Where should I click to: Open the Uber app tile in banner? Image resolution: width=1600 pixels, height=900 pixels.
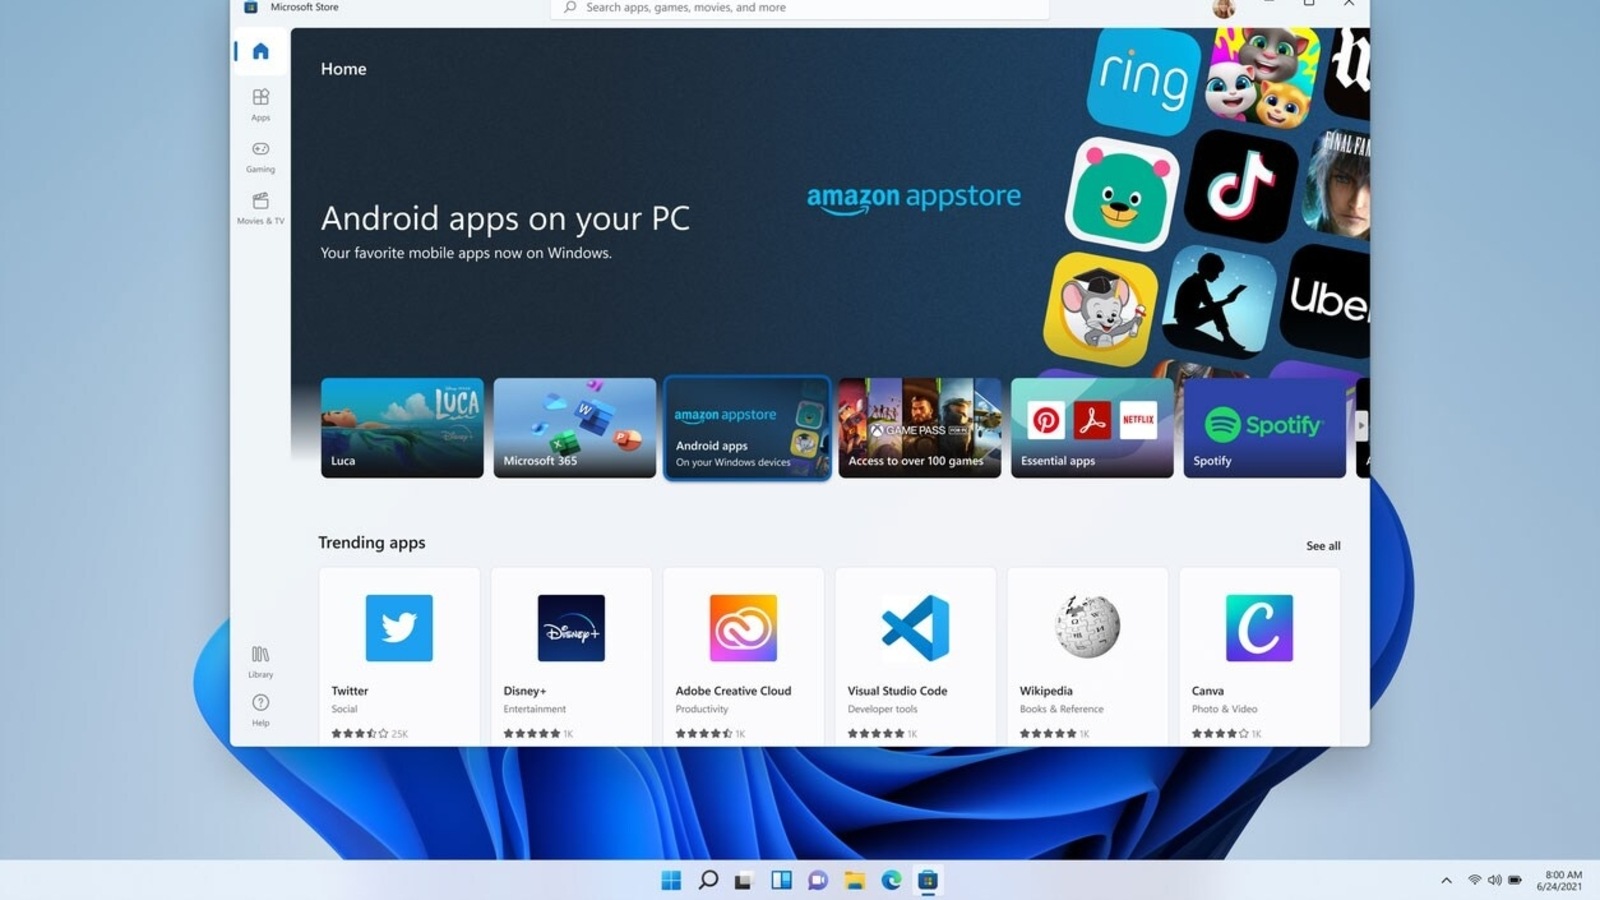[x=1325, y=299]
